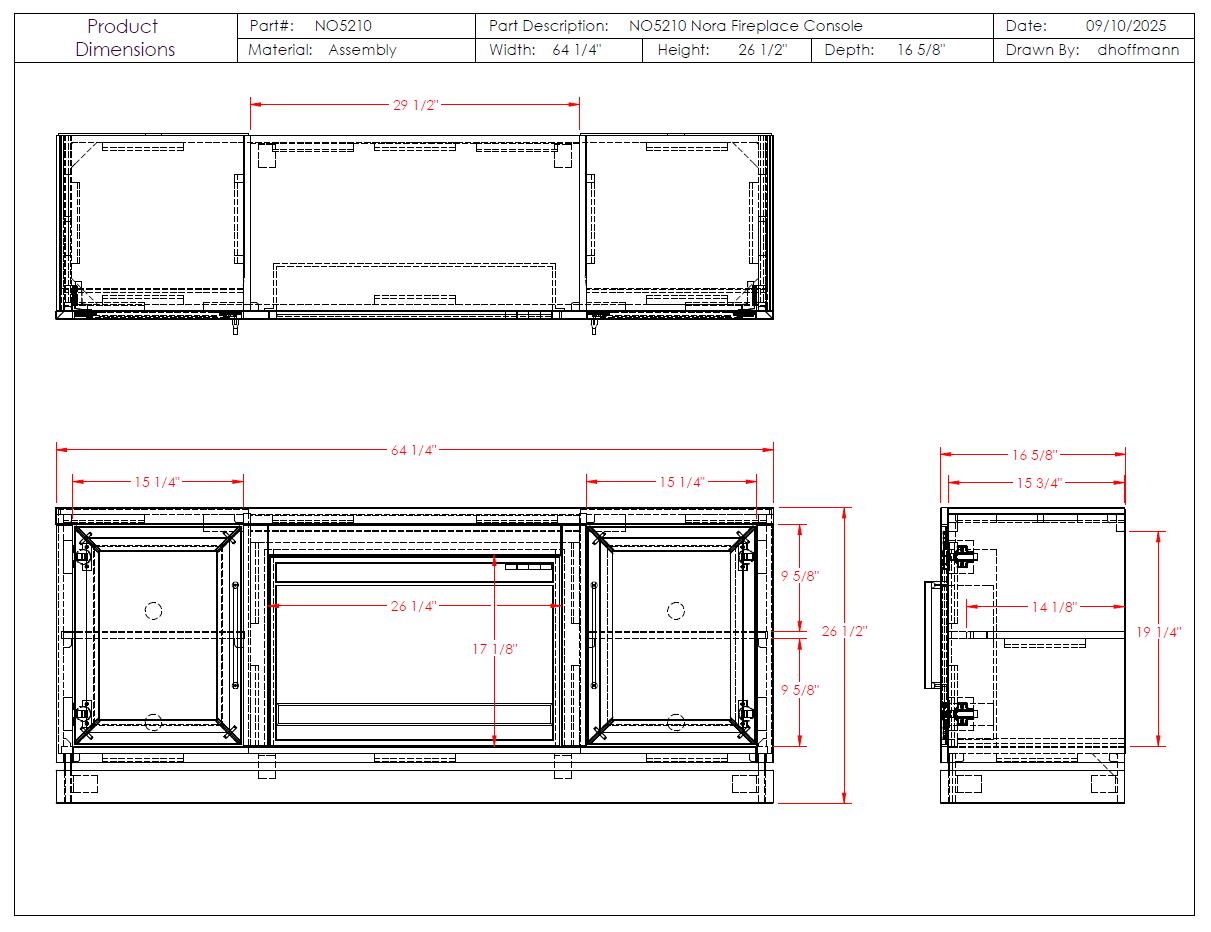
Task: Click the Product Dimensions title cell
Action: [x=125, y=38]
